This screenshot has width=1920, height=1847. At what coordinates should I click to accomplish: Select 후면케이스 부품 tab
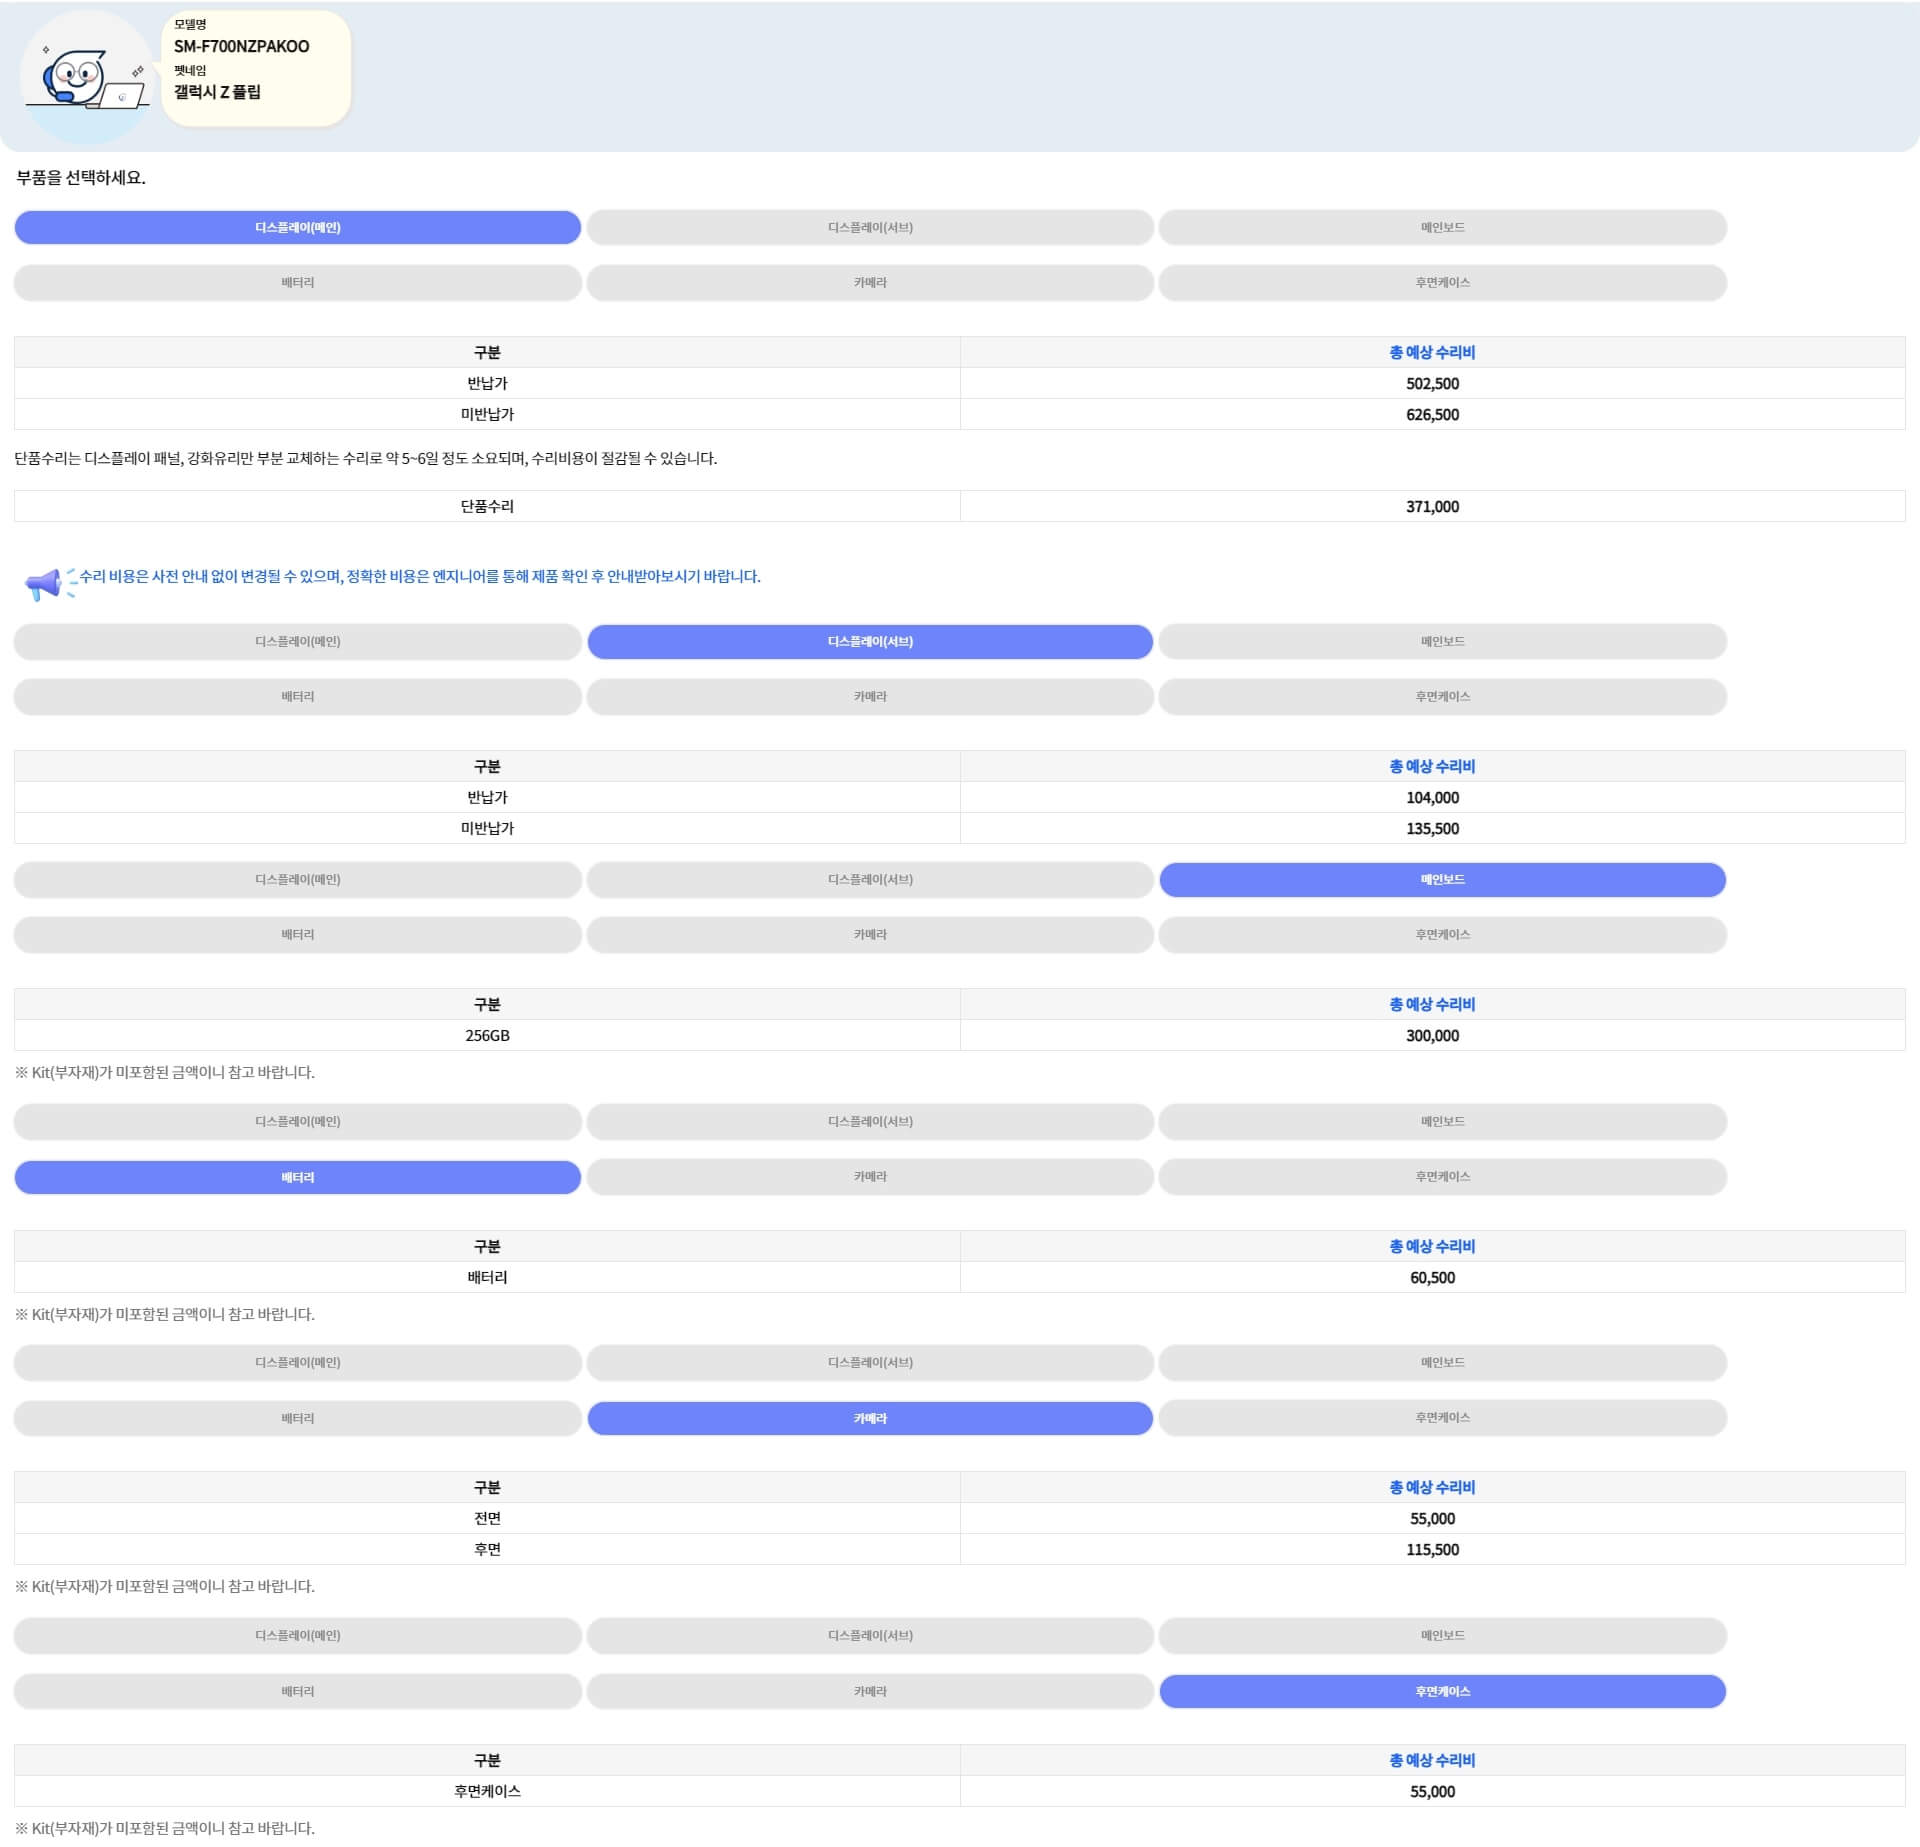pos(1438,1691)
